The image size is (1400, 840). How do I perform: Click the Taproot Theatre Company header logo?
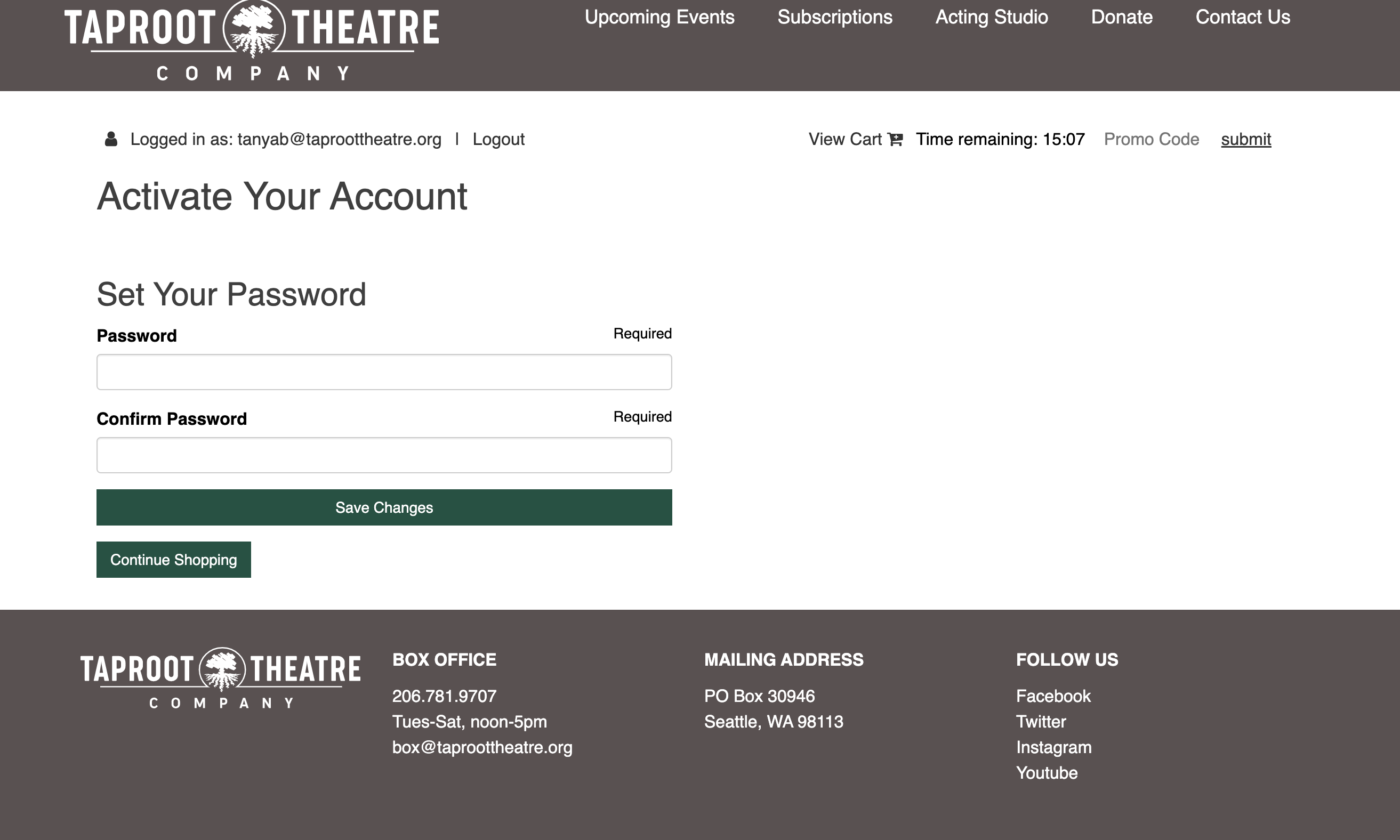(252, 41)
